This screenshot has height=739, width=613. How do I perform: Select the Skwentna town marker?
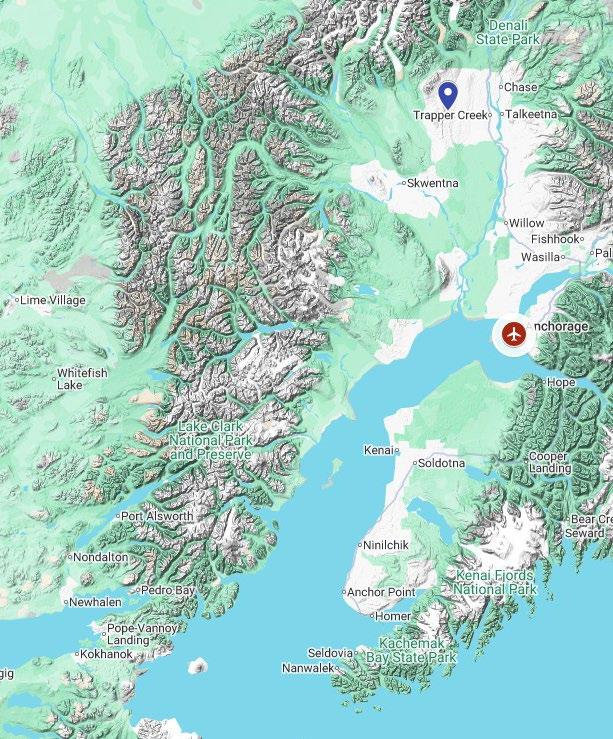(404, 183)
